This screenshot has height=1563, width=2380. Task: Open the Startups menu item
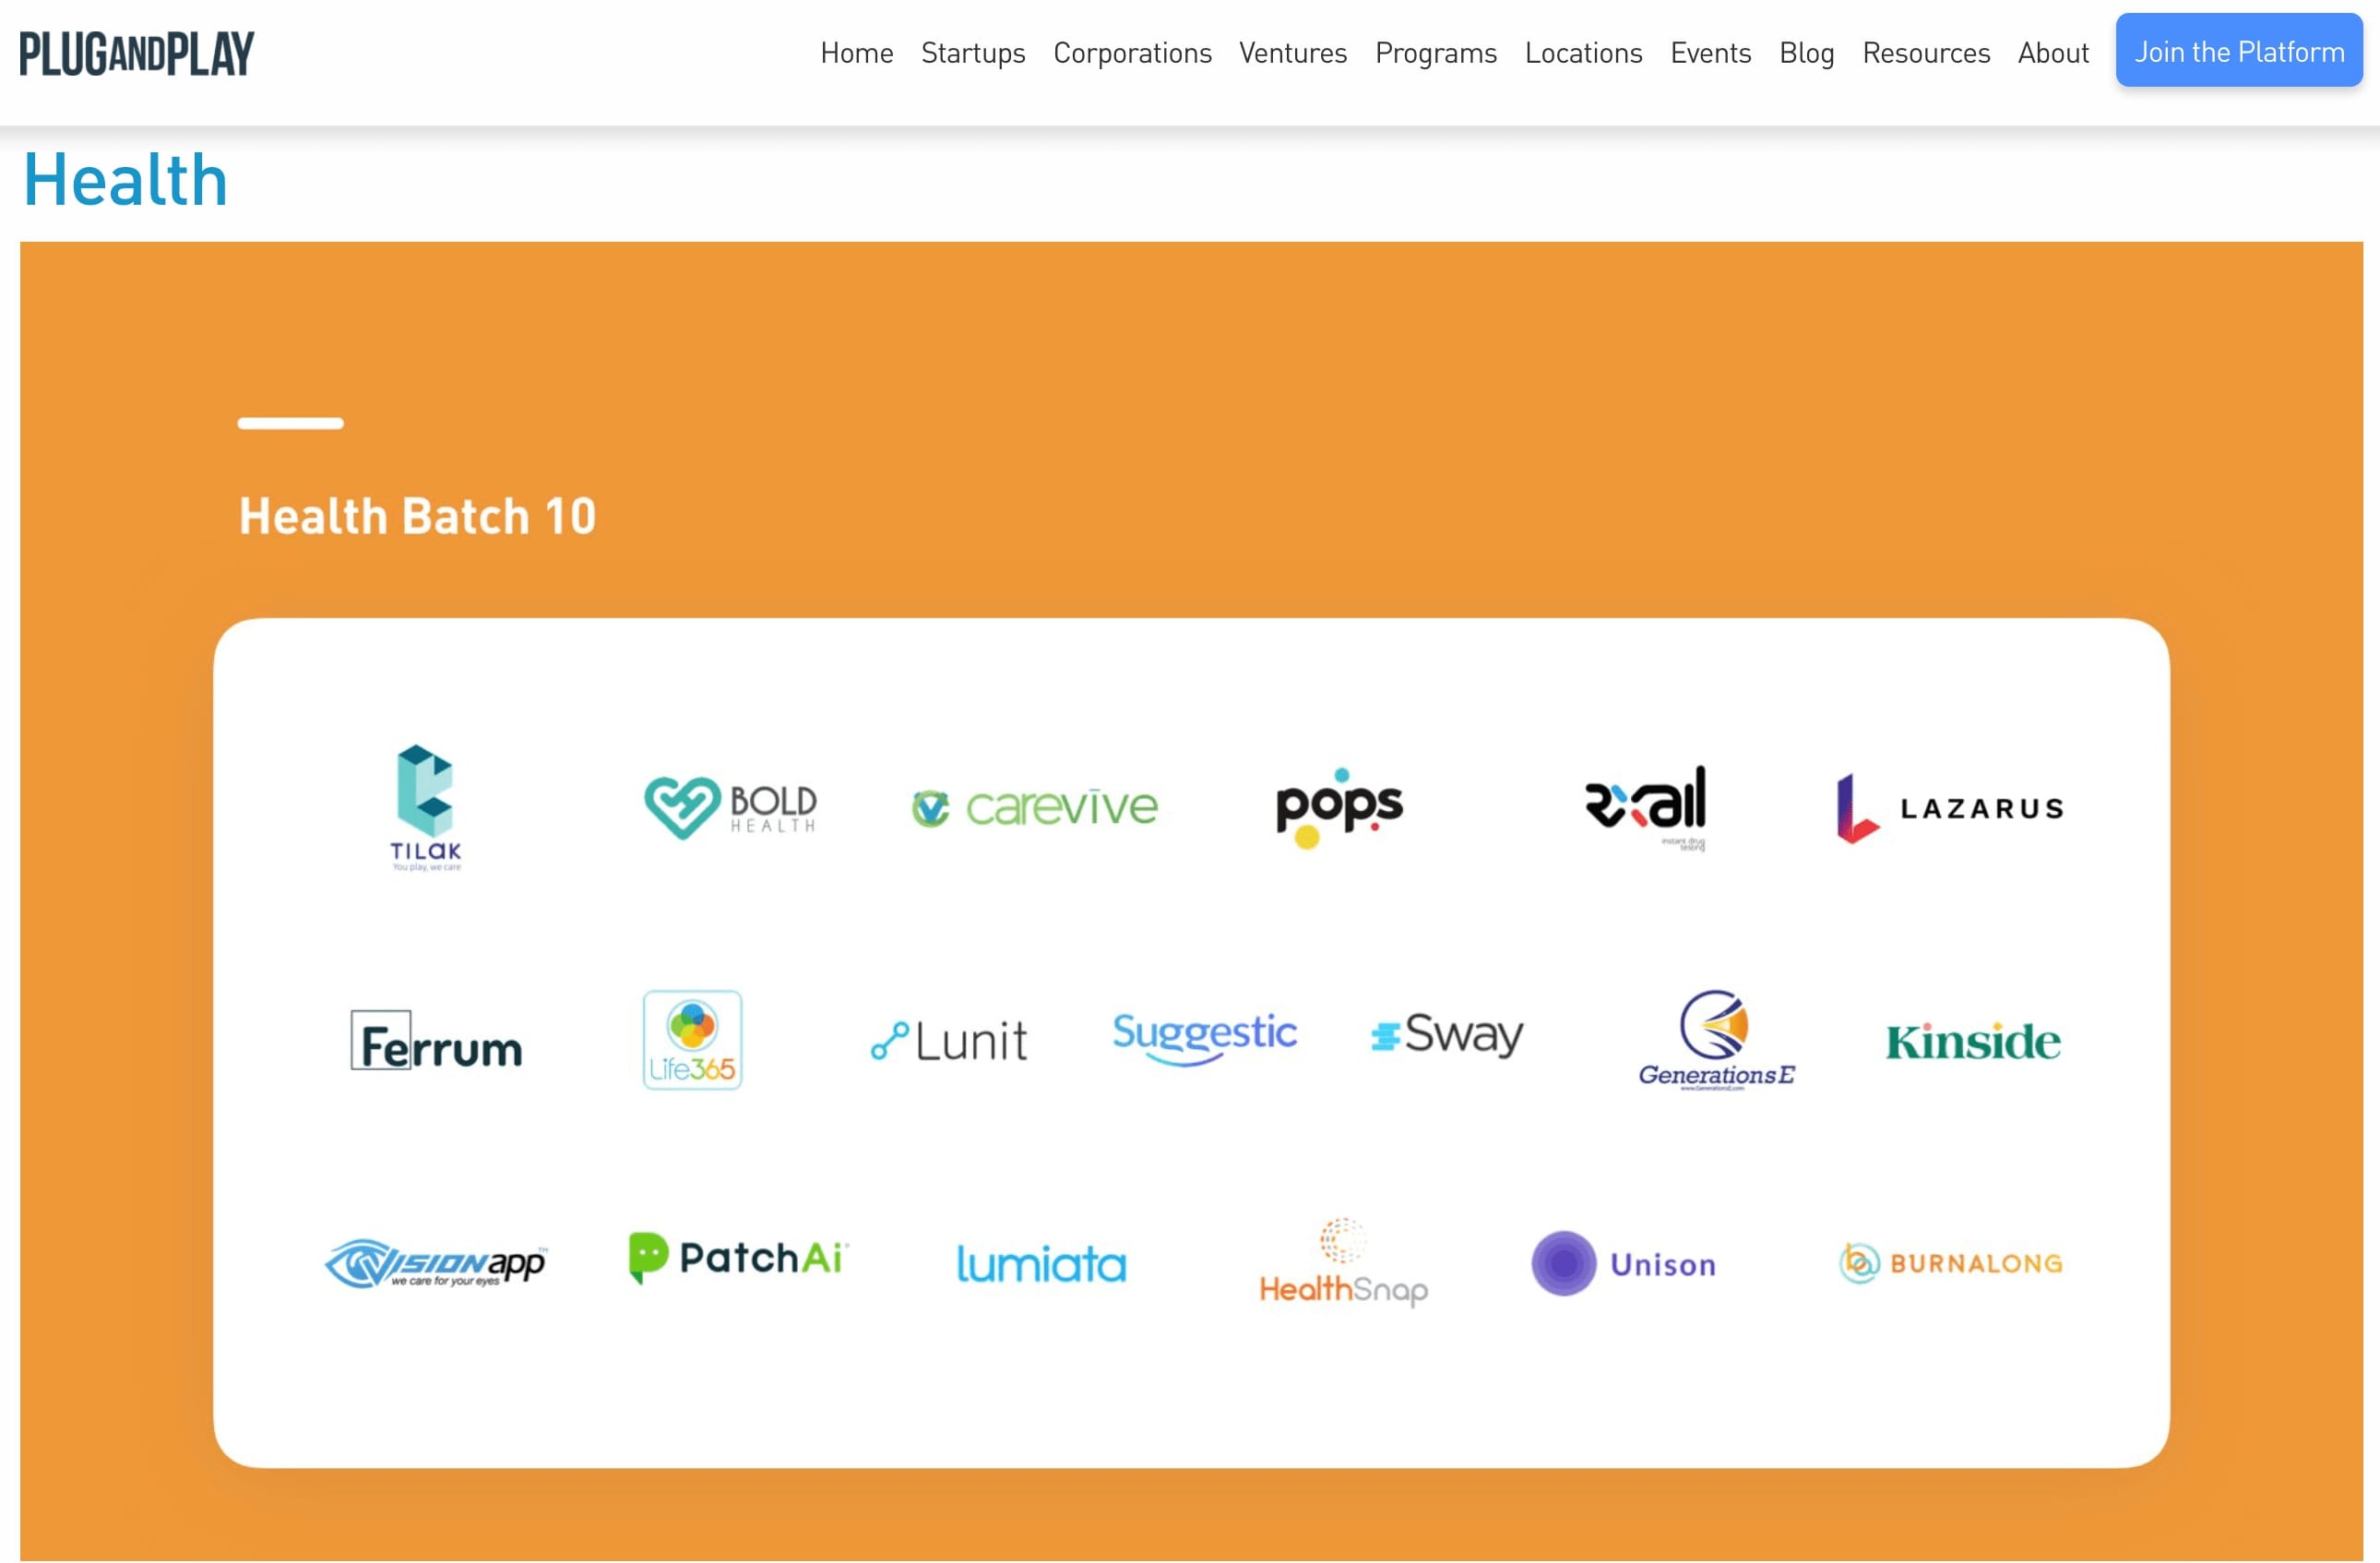click(973, 53)
